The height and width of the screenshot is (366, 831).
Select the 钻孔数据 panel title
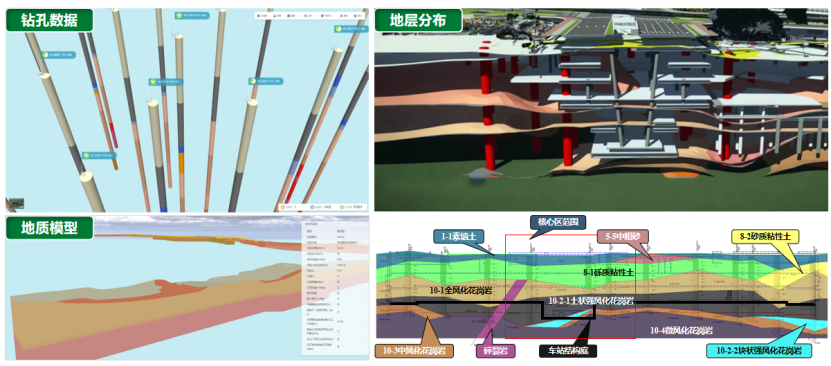(49, 20)
